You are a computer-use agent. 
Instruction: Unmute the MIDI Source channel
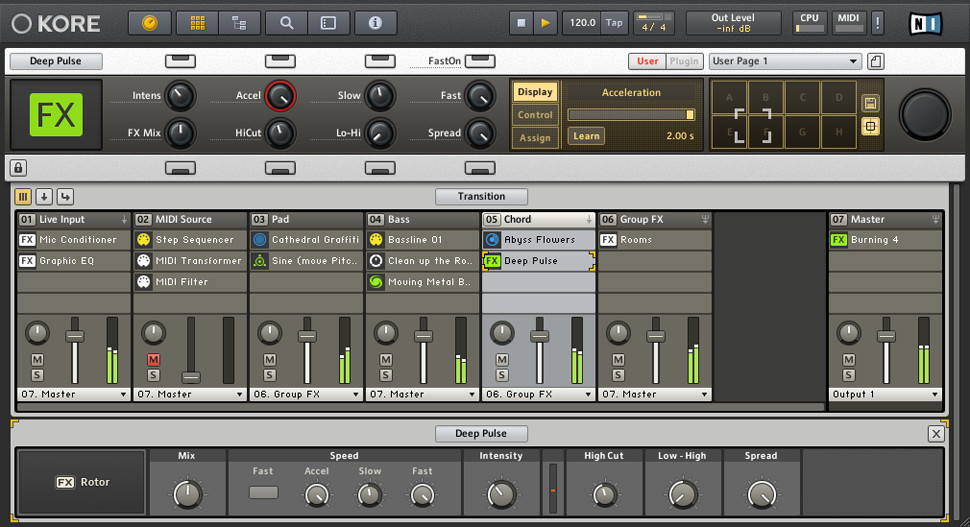pos(153,359)
